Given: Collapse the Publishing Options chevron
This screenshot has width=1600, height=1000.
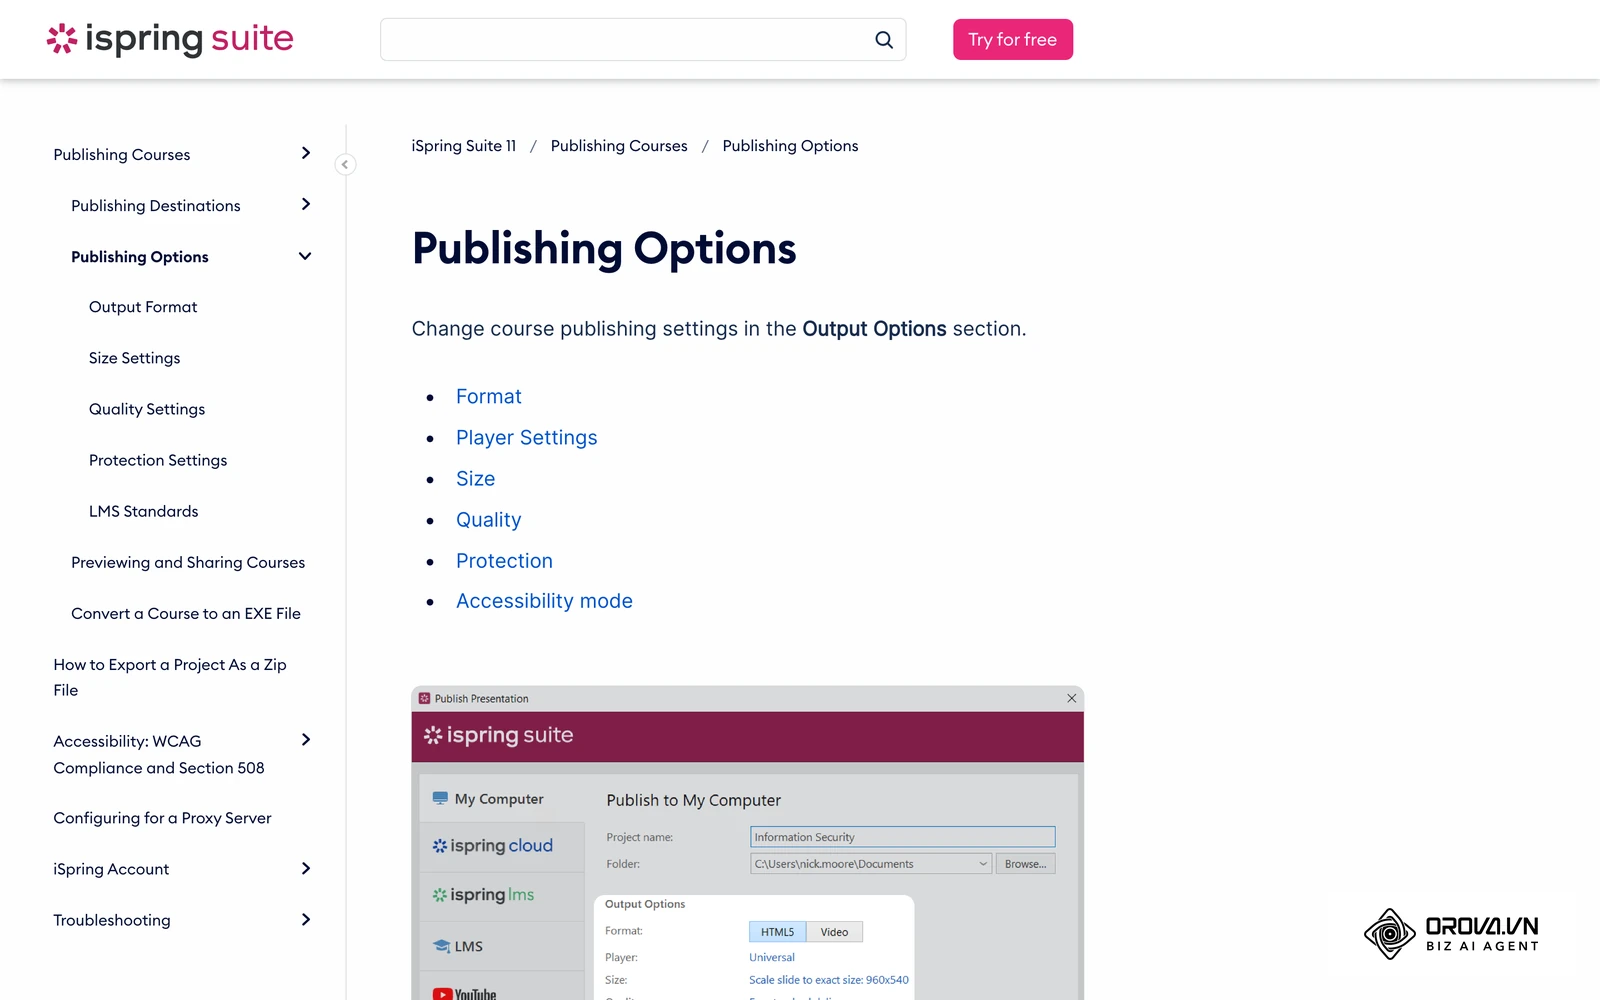Looking at the screenshot, I should click(x=305, y=256).
